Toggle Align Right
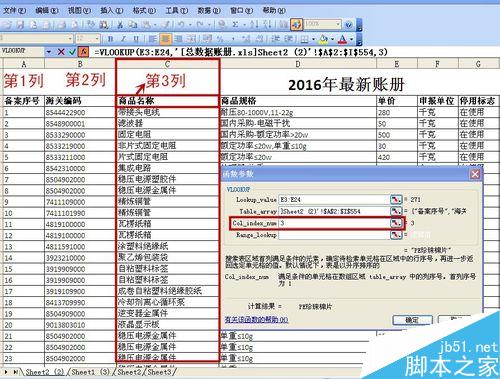The image size is (500, 379). [179, 39]
